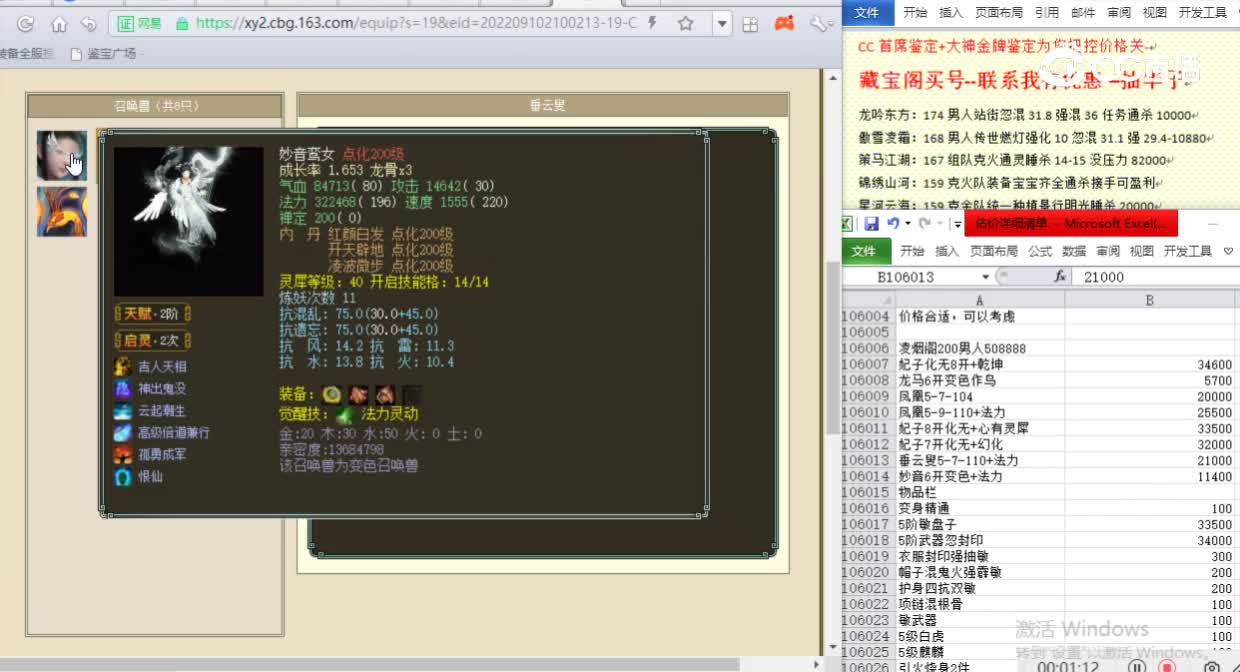Click Excel save icon in quick access toolbar
This screenshot has height=672, width=1240.
coord(871,223)
